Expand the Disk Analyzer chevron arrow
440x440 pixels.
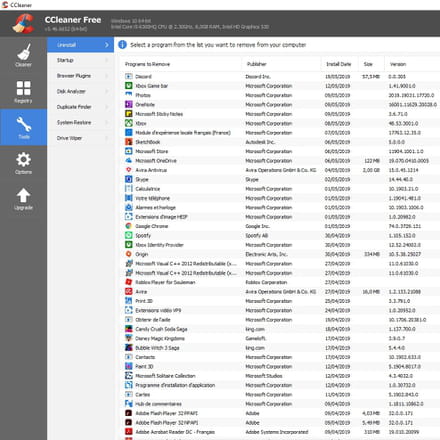click(x=107, y=91)
